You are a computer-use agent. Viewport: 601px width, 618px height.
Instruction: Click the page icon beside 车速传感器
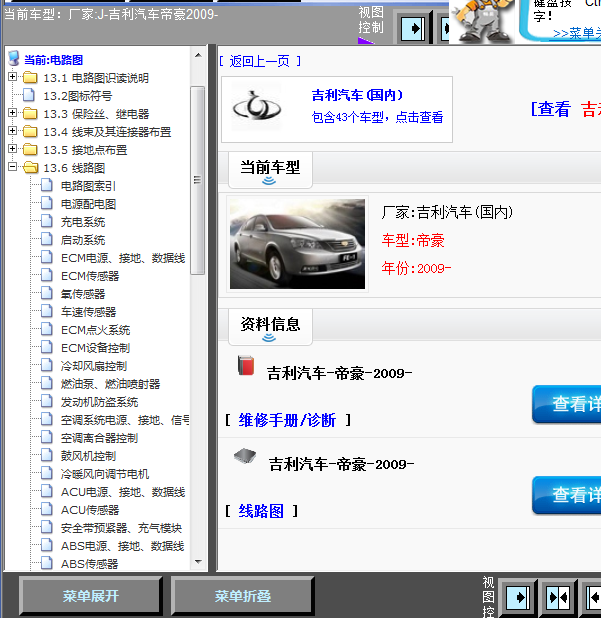tap(47, 311)
